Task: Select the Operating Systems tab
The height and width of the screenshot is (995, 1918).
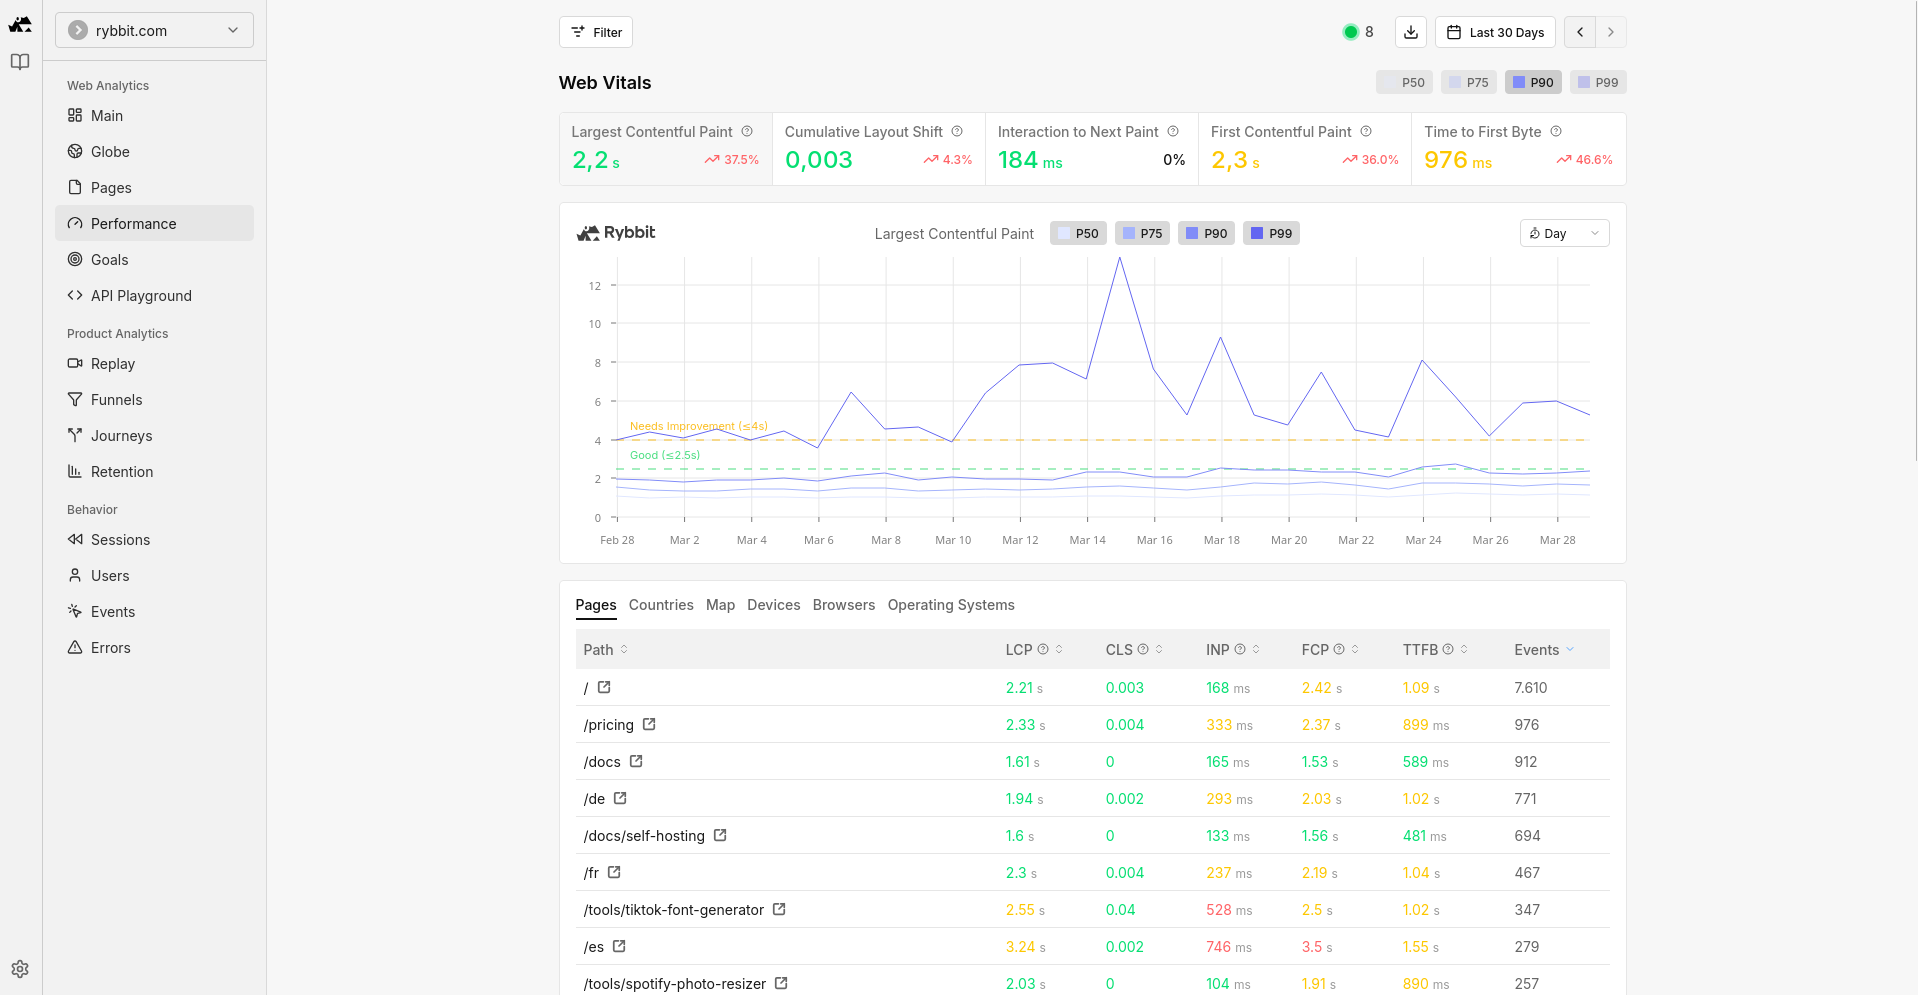Action: [x=950, y=604]
